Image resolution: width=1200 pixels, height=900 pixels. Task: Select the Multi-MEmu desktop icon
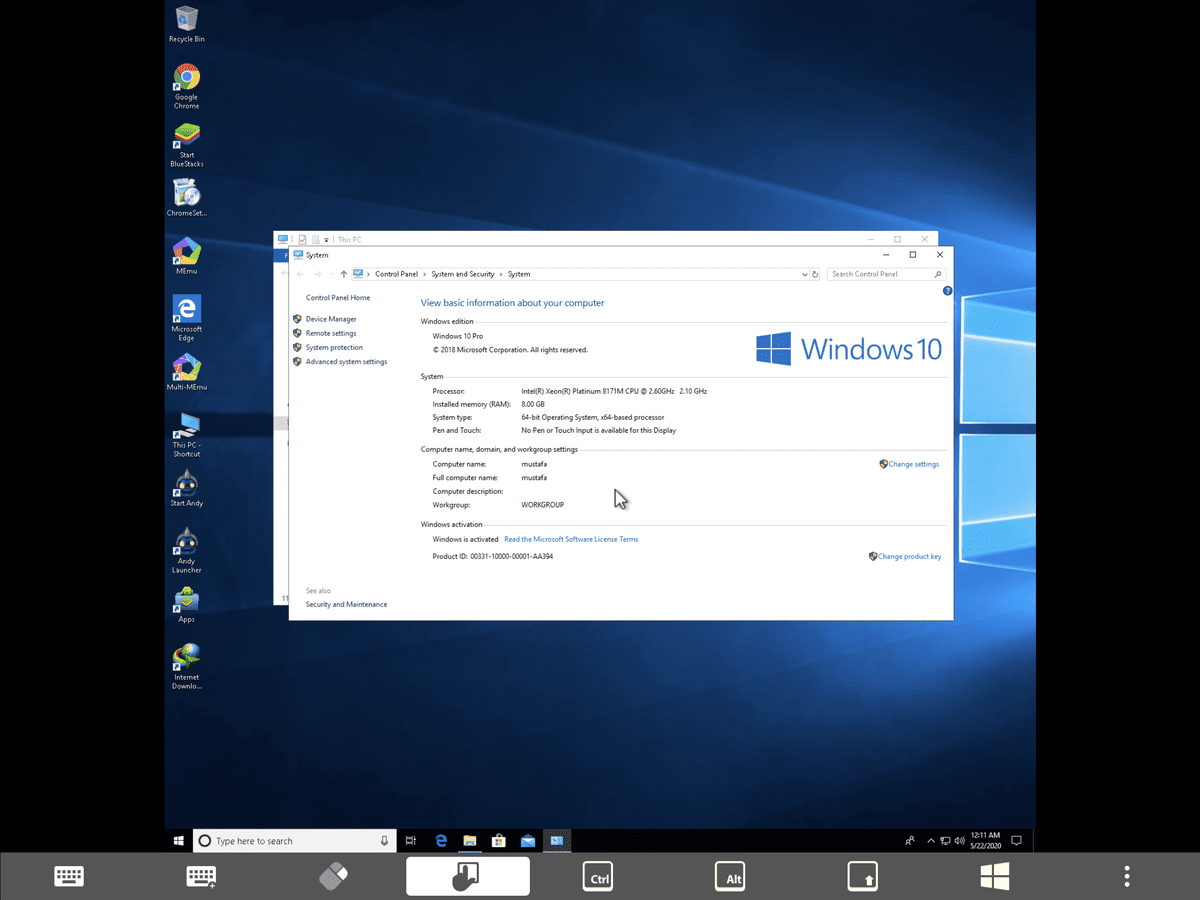click(x=186, y=372)
